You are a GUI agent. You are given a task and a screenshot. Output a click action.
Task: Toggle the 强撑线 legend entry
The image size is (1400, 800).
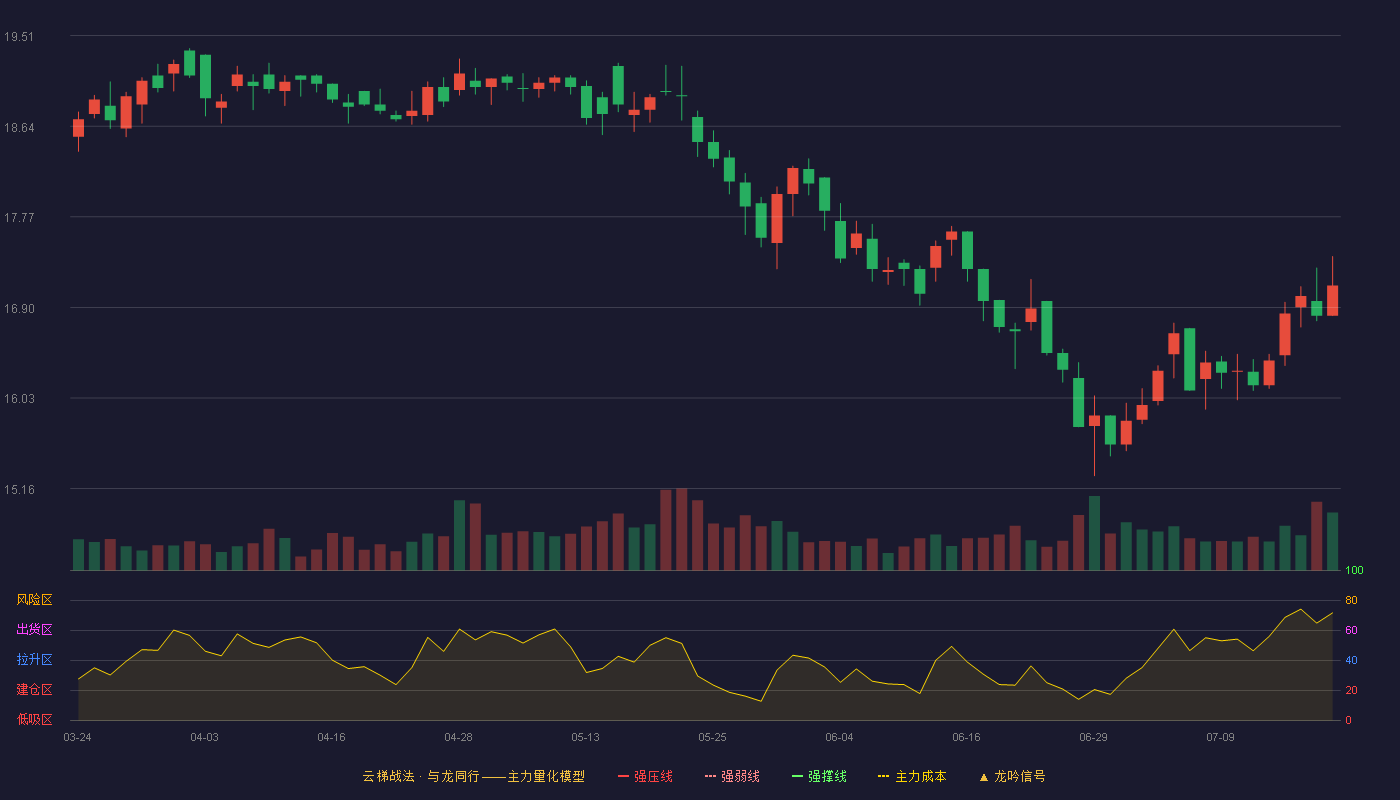tap(819, 776)
